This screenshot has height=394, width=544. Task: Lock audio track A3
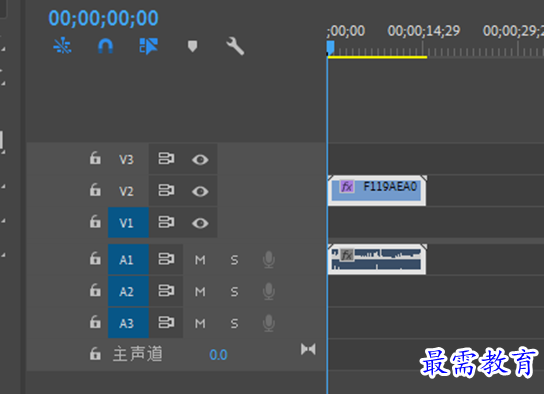[95, 322]
